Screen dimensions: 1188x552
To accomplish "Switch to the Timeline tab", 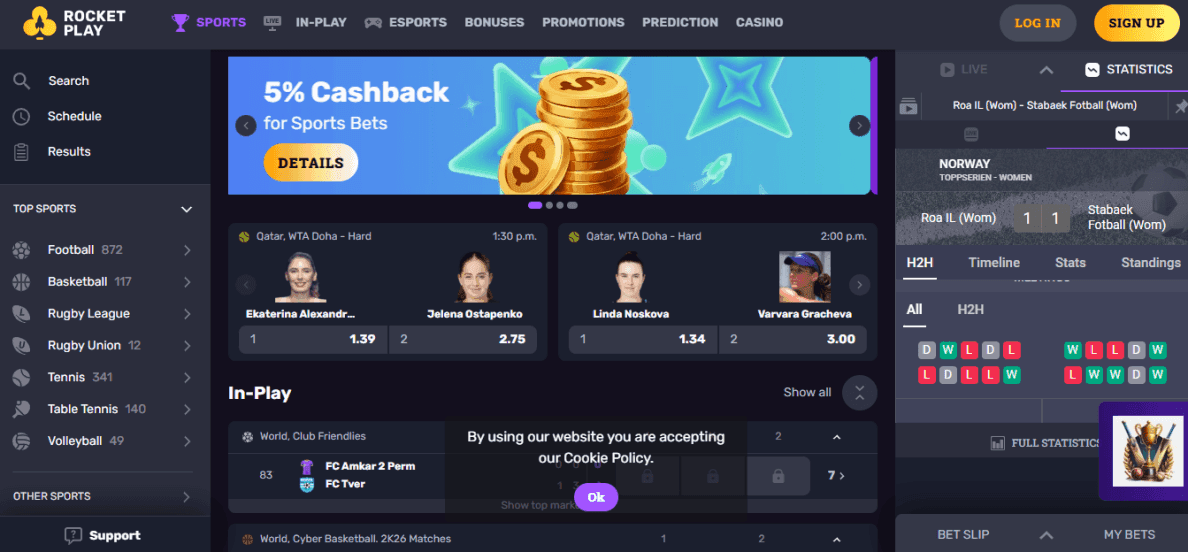I will pyautogui.click(x=994, y=263).
